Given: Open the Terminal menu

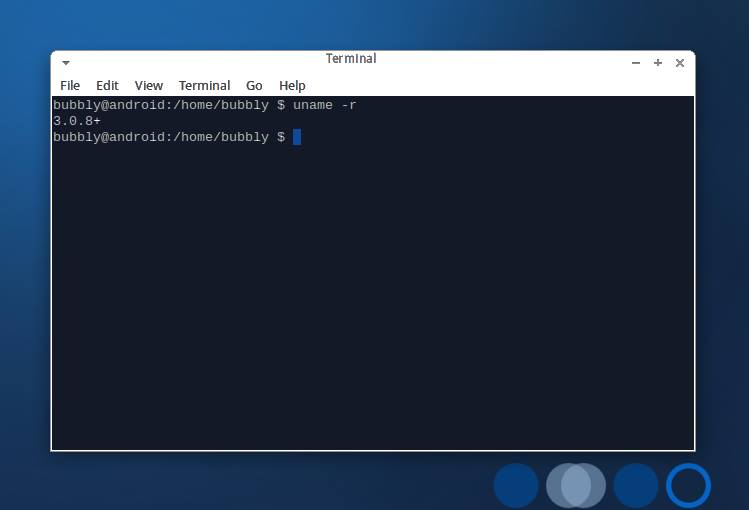Looking at the screenshot, I should (x=204, y=85).
